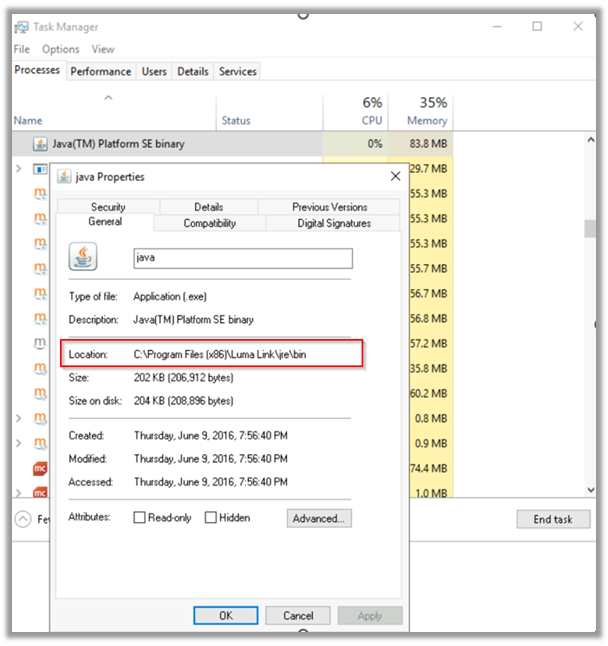This screenshot has height=646, width=608.
Task: Click the process list scroll down arrow
Action: [x=590, y=490]
